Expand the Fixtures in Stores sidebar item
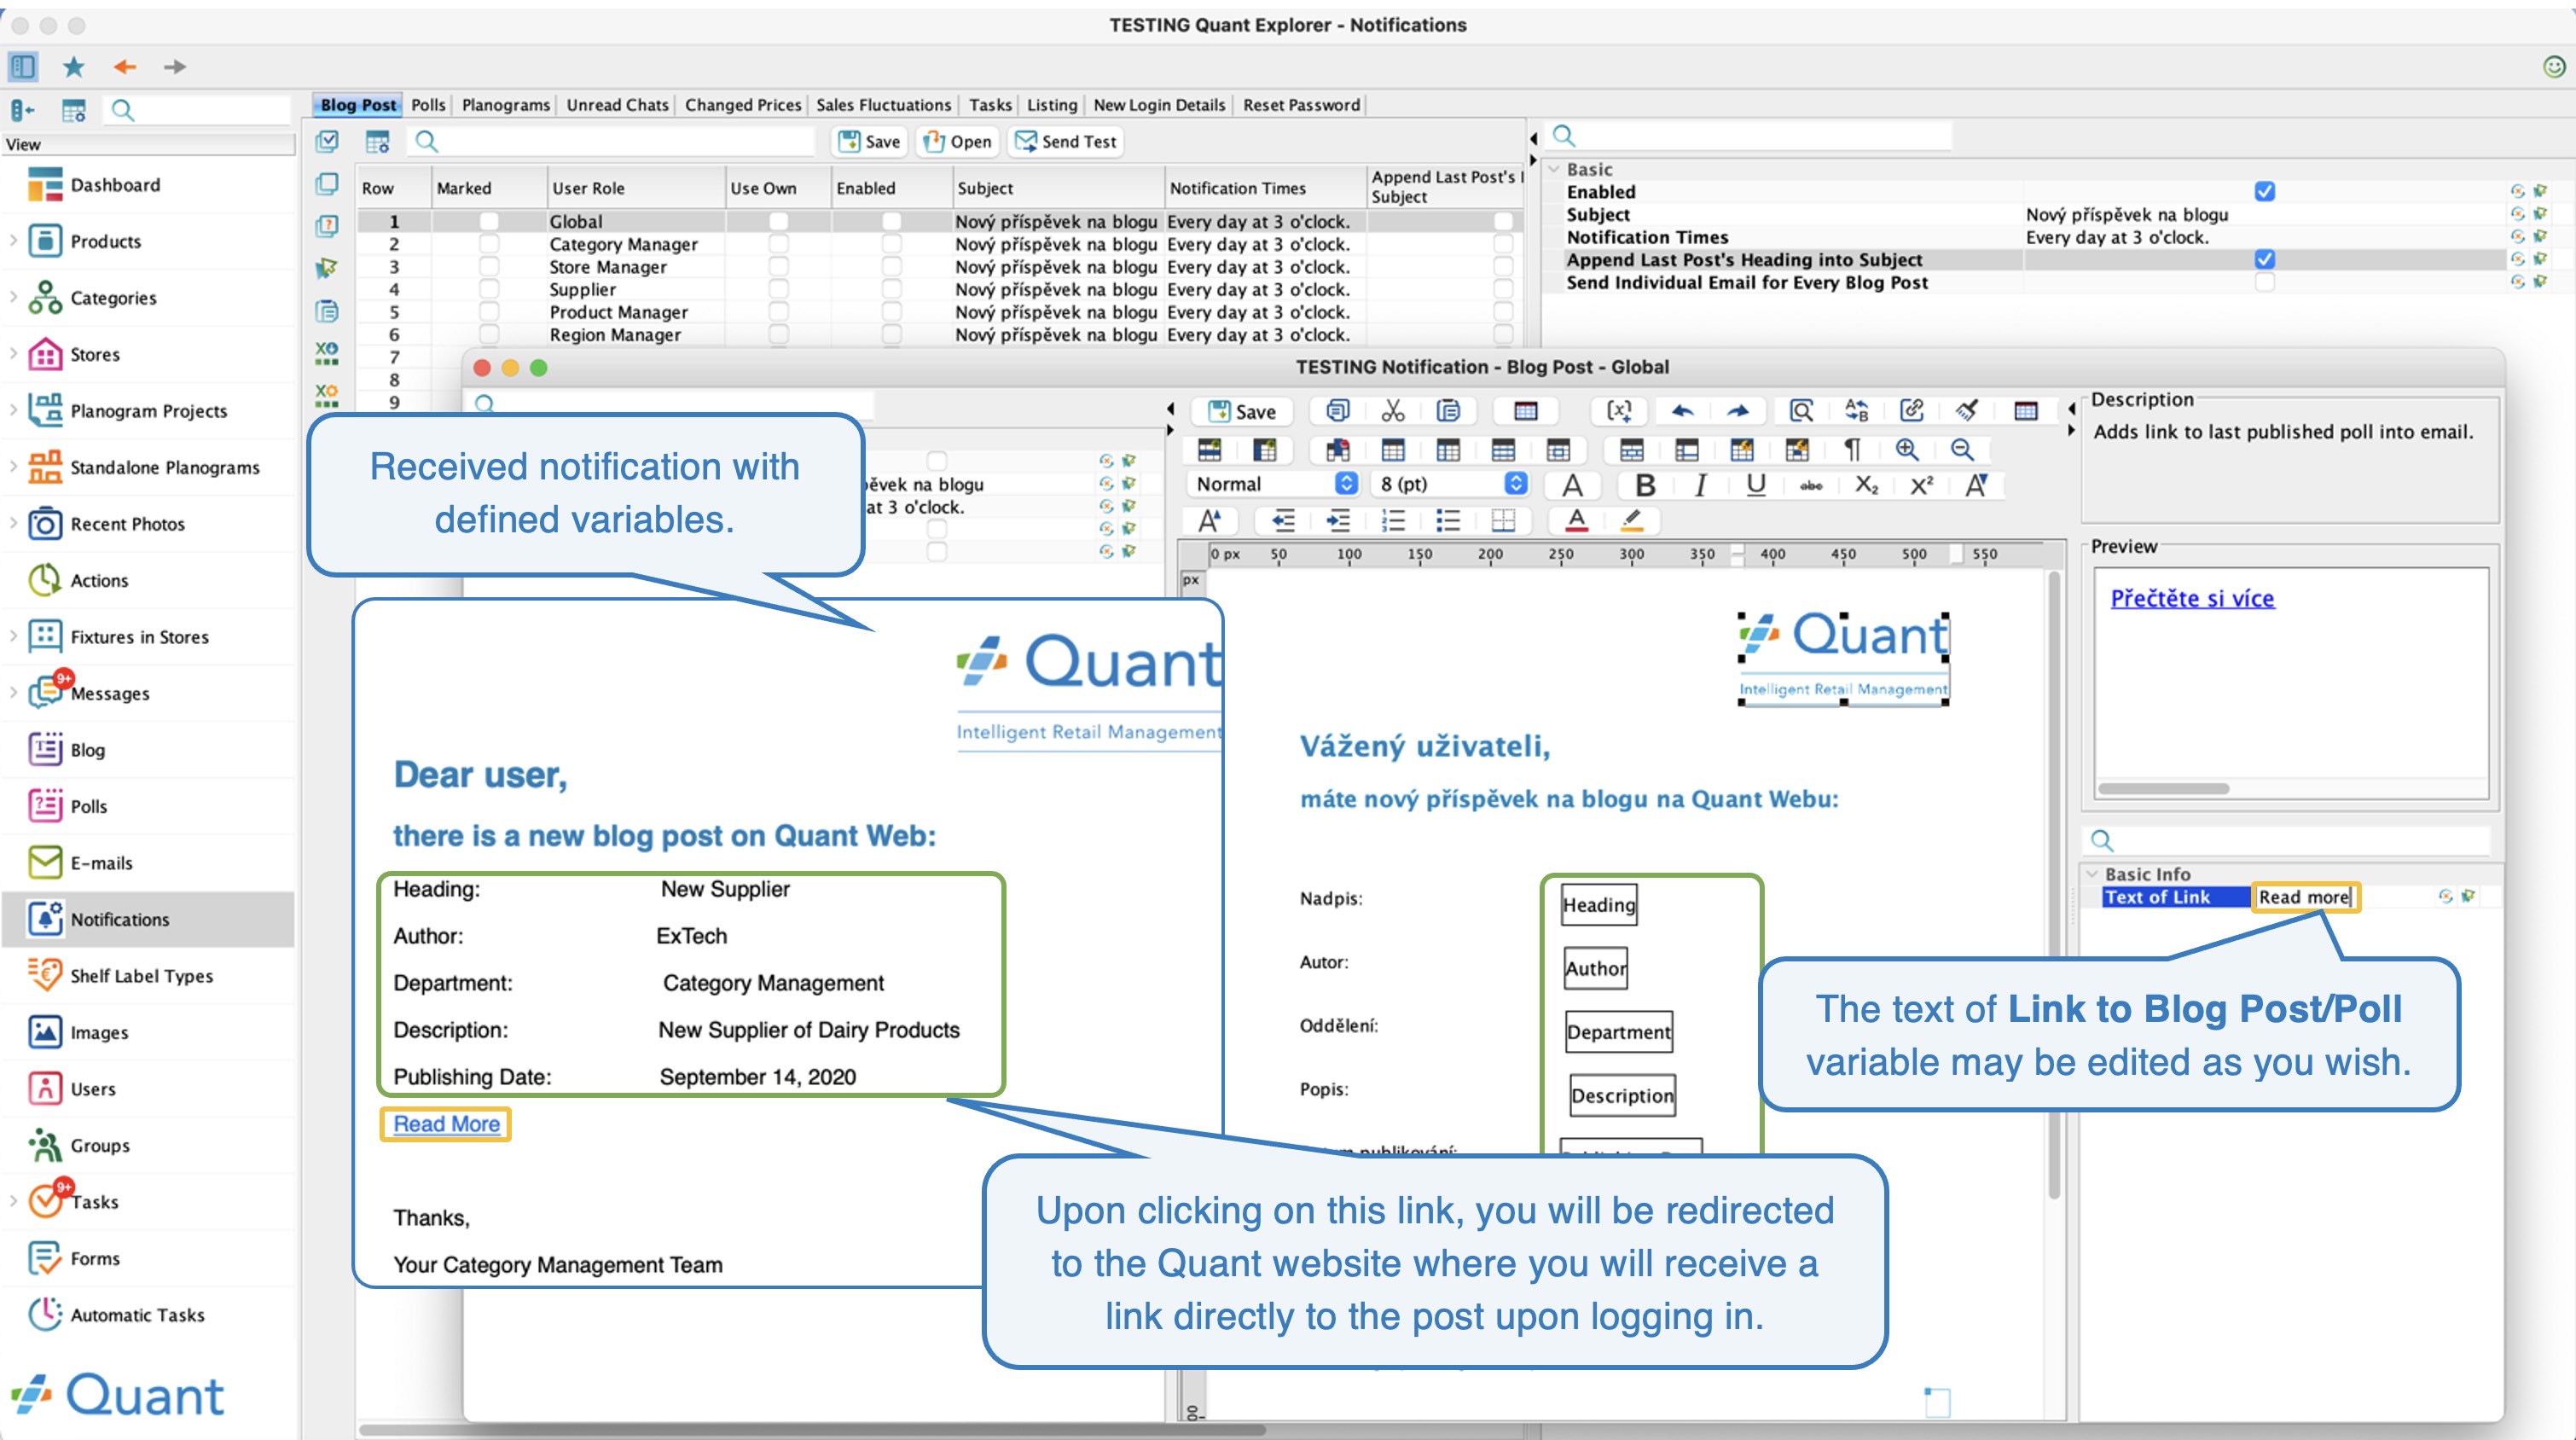The width and height of the screenshot is (2576, 1440). [13, 636]
